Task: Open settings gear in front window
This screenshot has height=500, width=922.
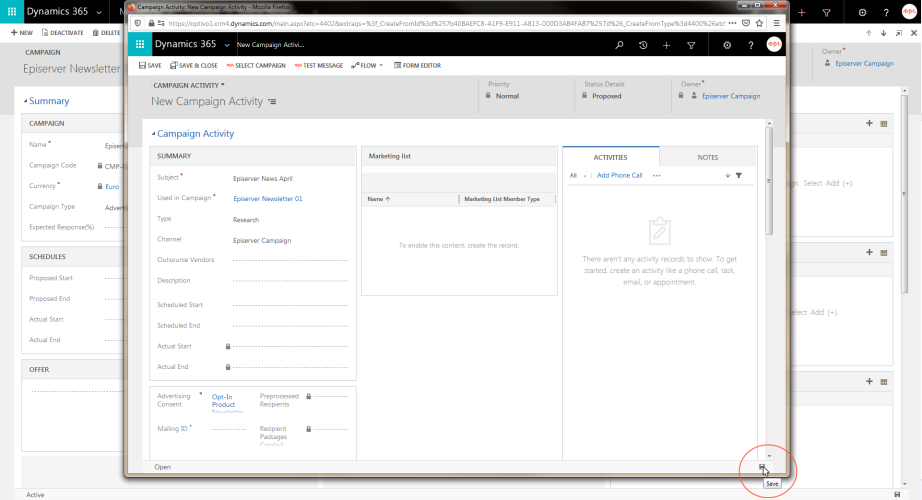Action: (x=727, y=45)
